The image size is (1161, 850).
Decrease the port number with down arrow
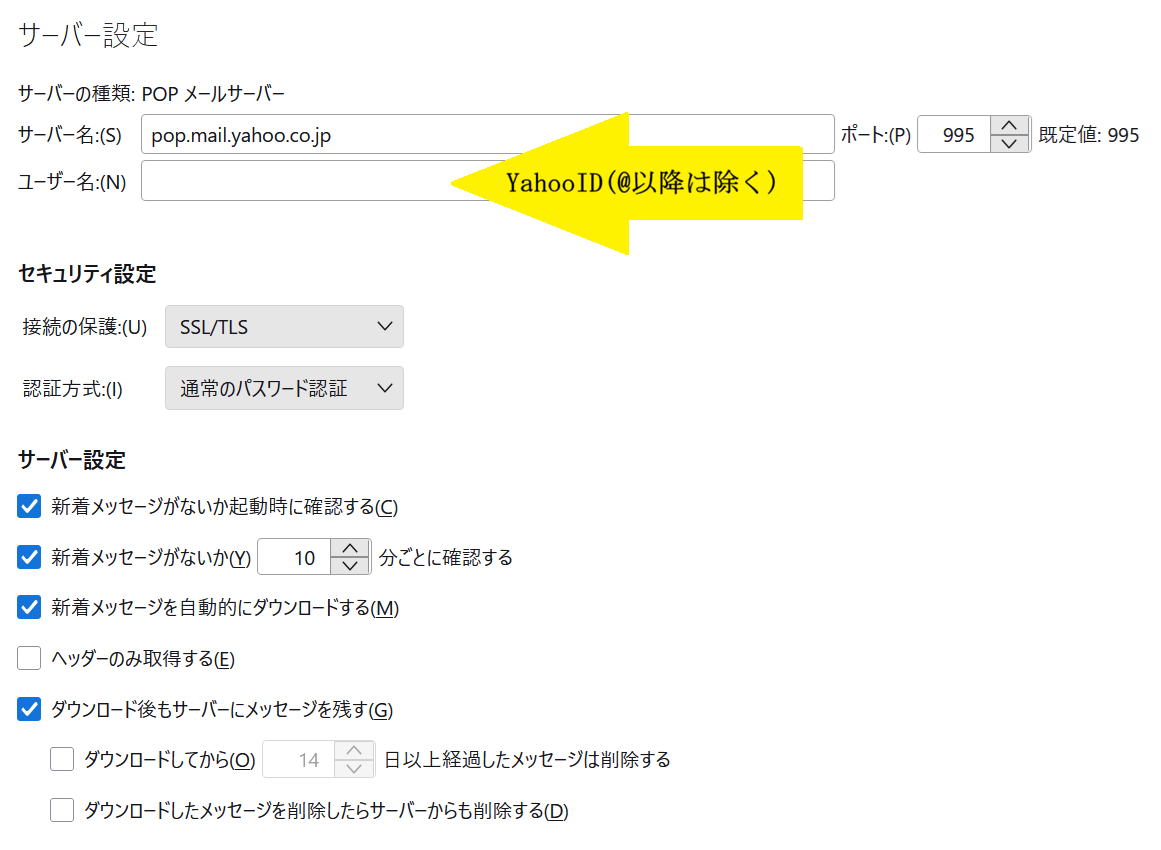(x=1010, y=144)
